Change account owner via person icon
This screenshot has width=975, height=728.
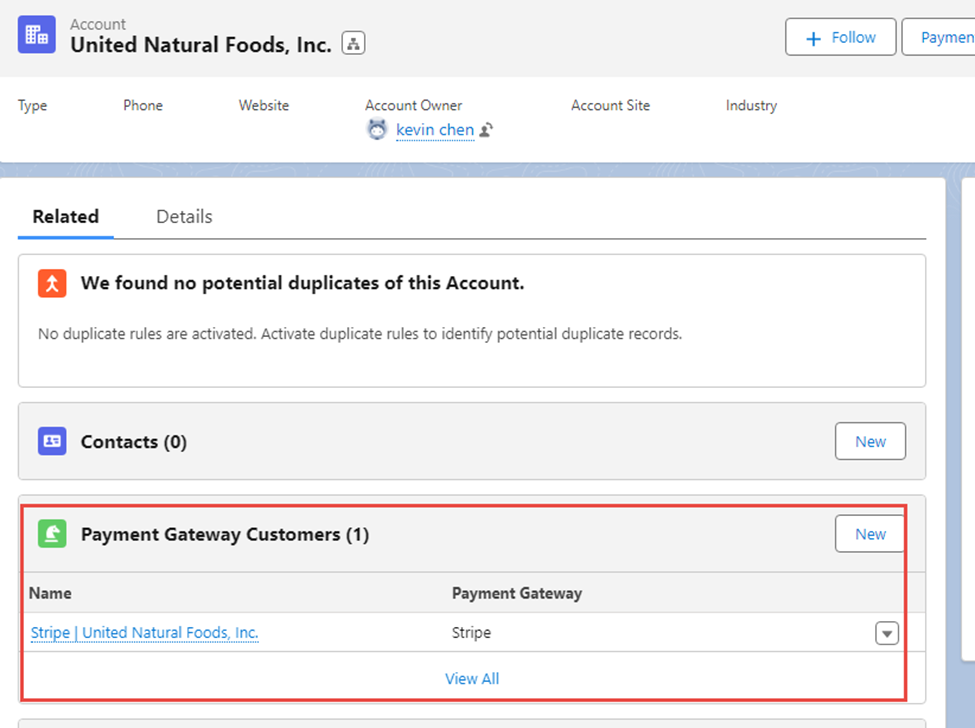pos(486,129)
